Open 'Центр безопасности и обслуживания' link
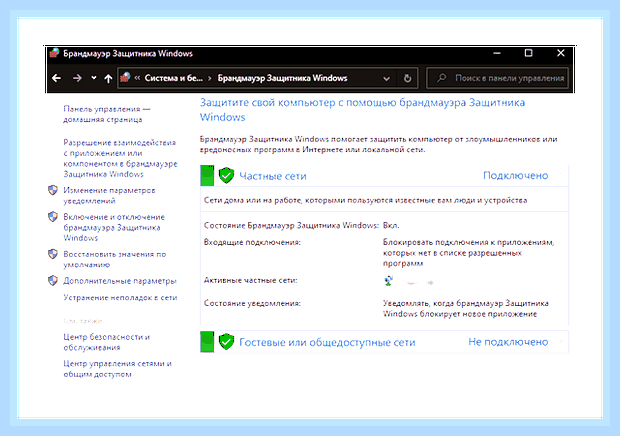The image size is (620, 436). (107, 342)
